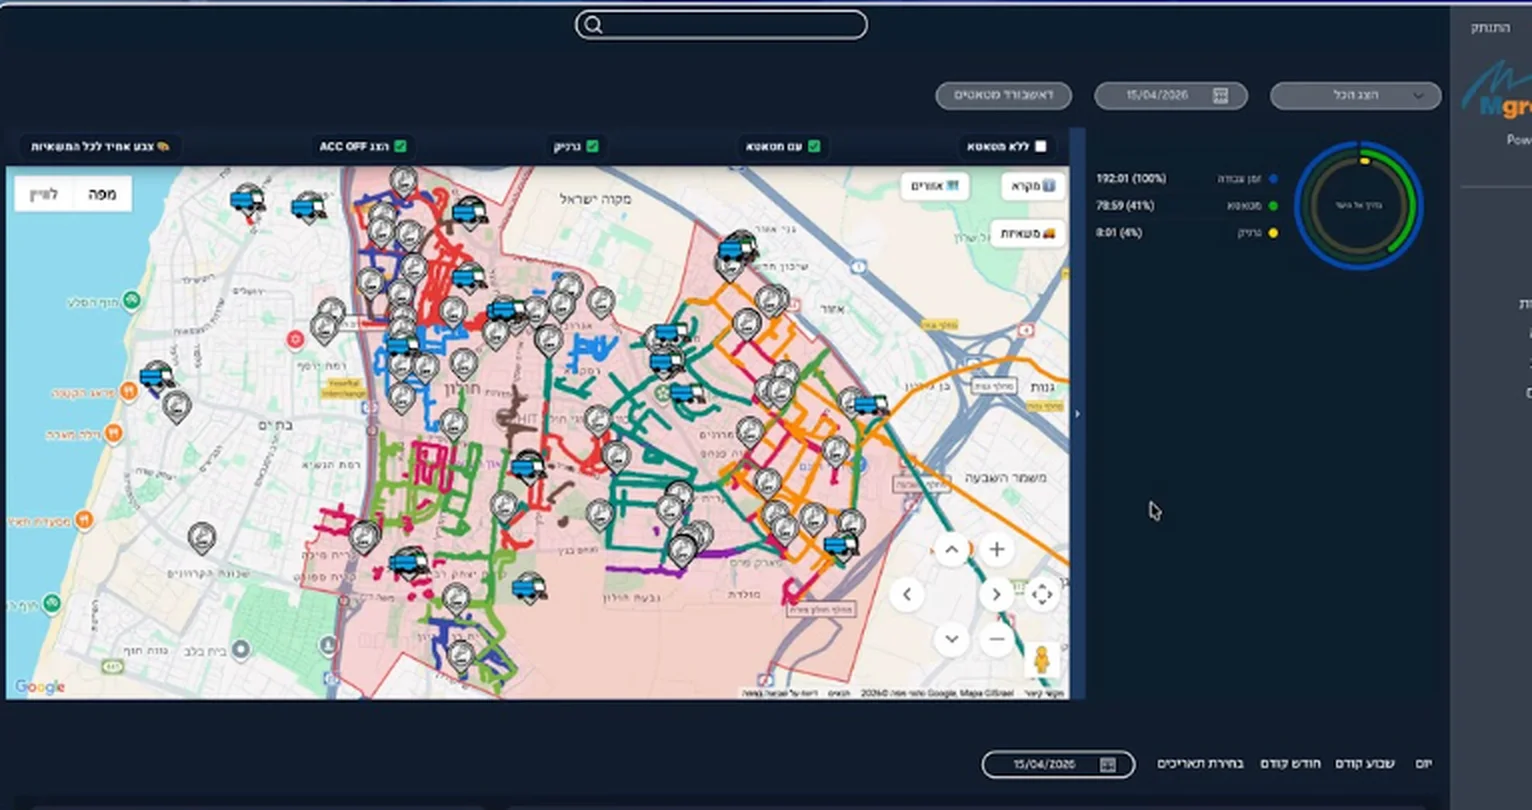The image size is (1532, 810).
Task: Click the map fullscreen crosshair button
Action: (1041, 595)
